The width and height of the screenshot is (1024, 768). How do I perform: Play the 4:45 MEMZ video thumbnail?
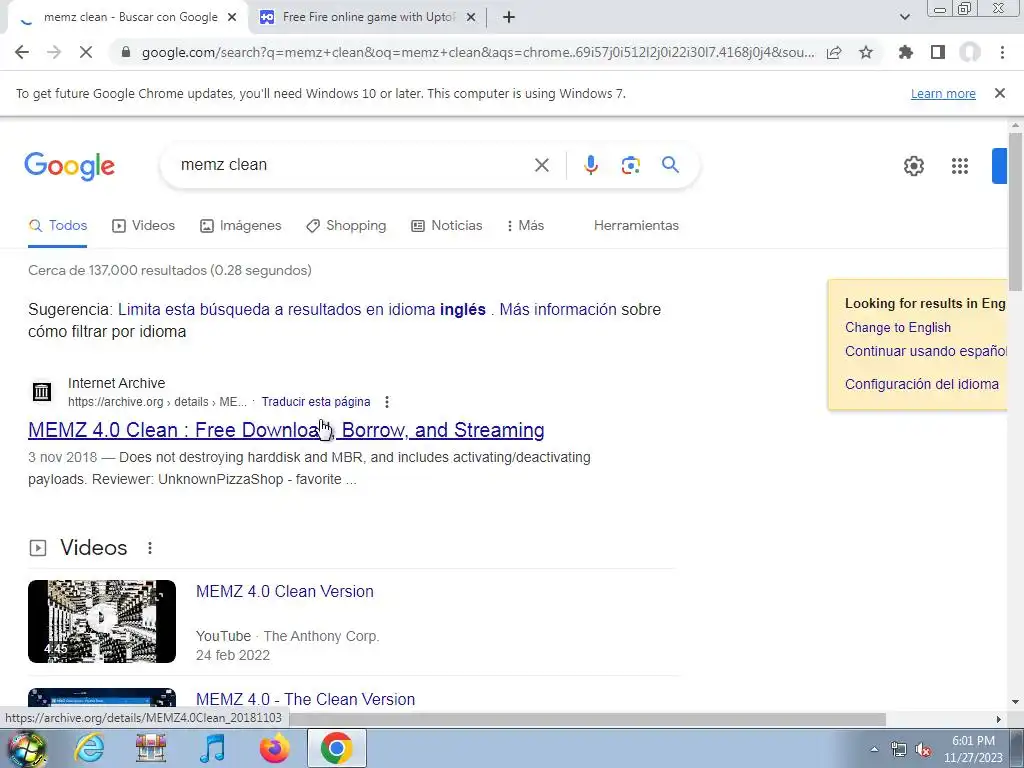click(x=102, y=621)
